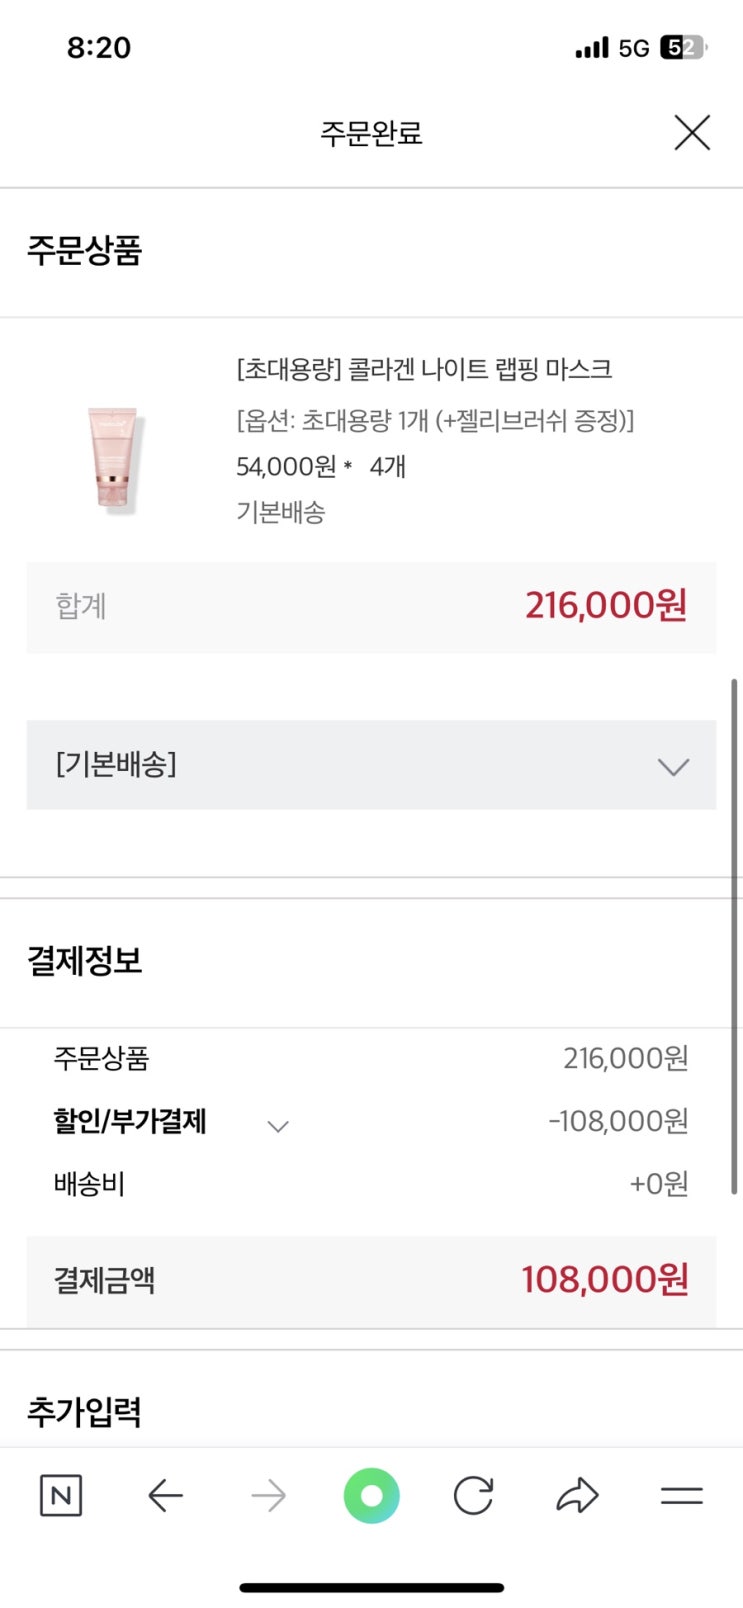Go back with the left arrow

(x=165, y=1496)
